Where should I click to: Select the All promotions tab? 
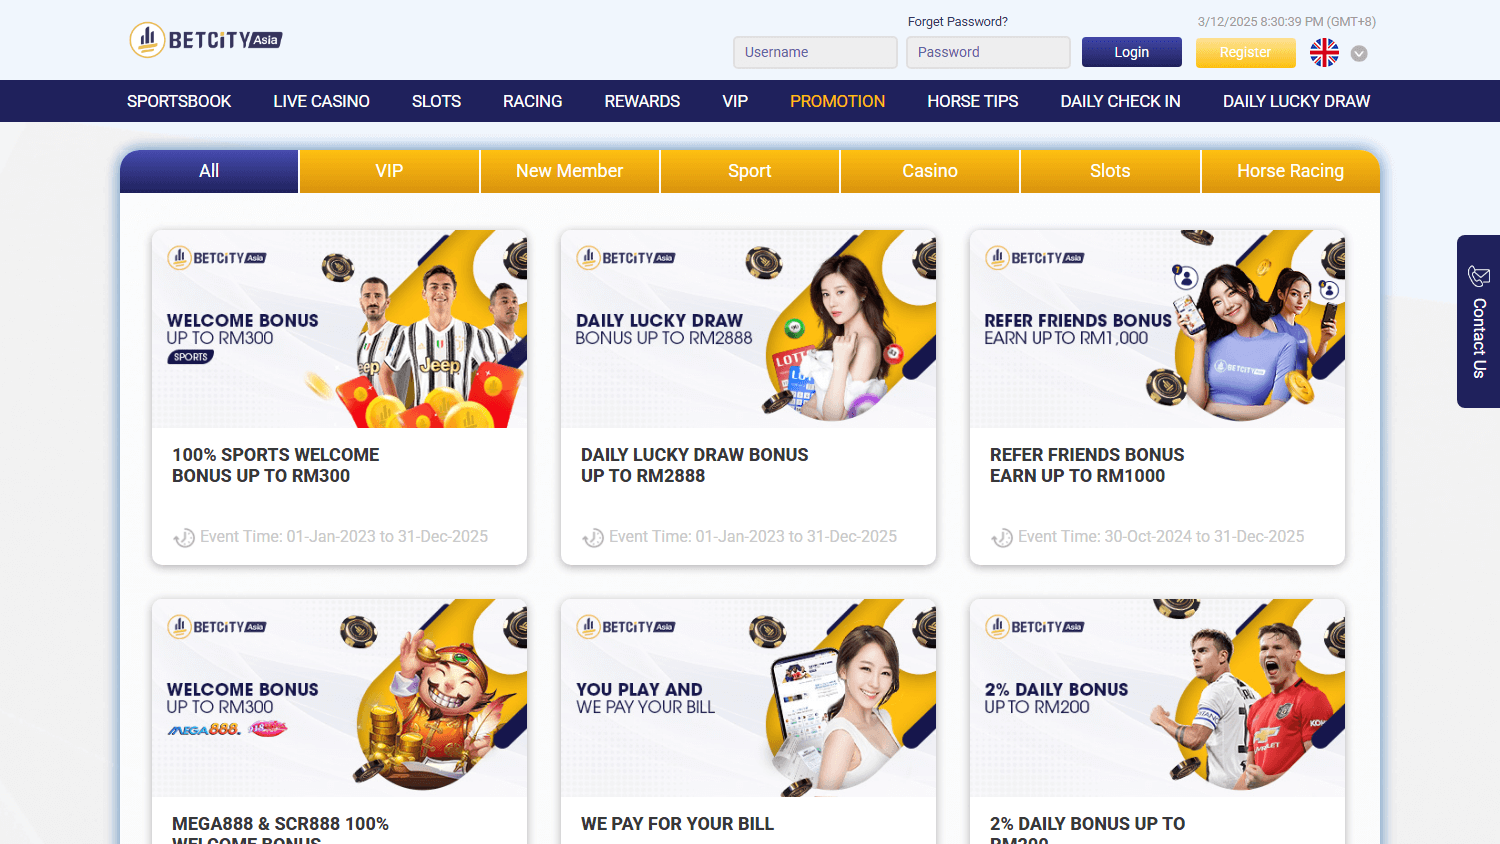[x=208, y=170]
